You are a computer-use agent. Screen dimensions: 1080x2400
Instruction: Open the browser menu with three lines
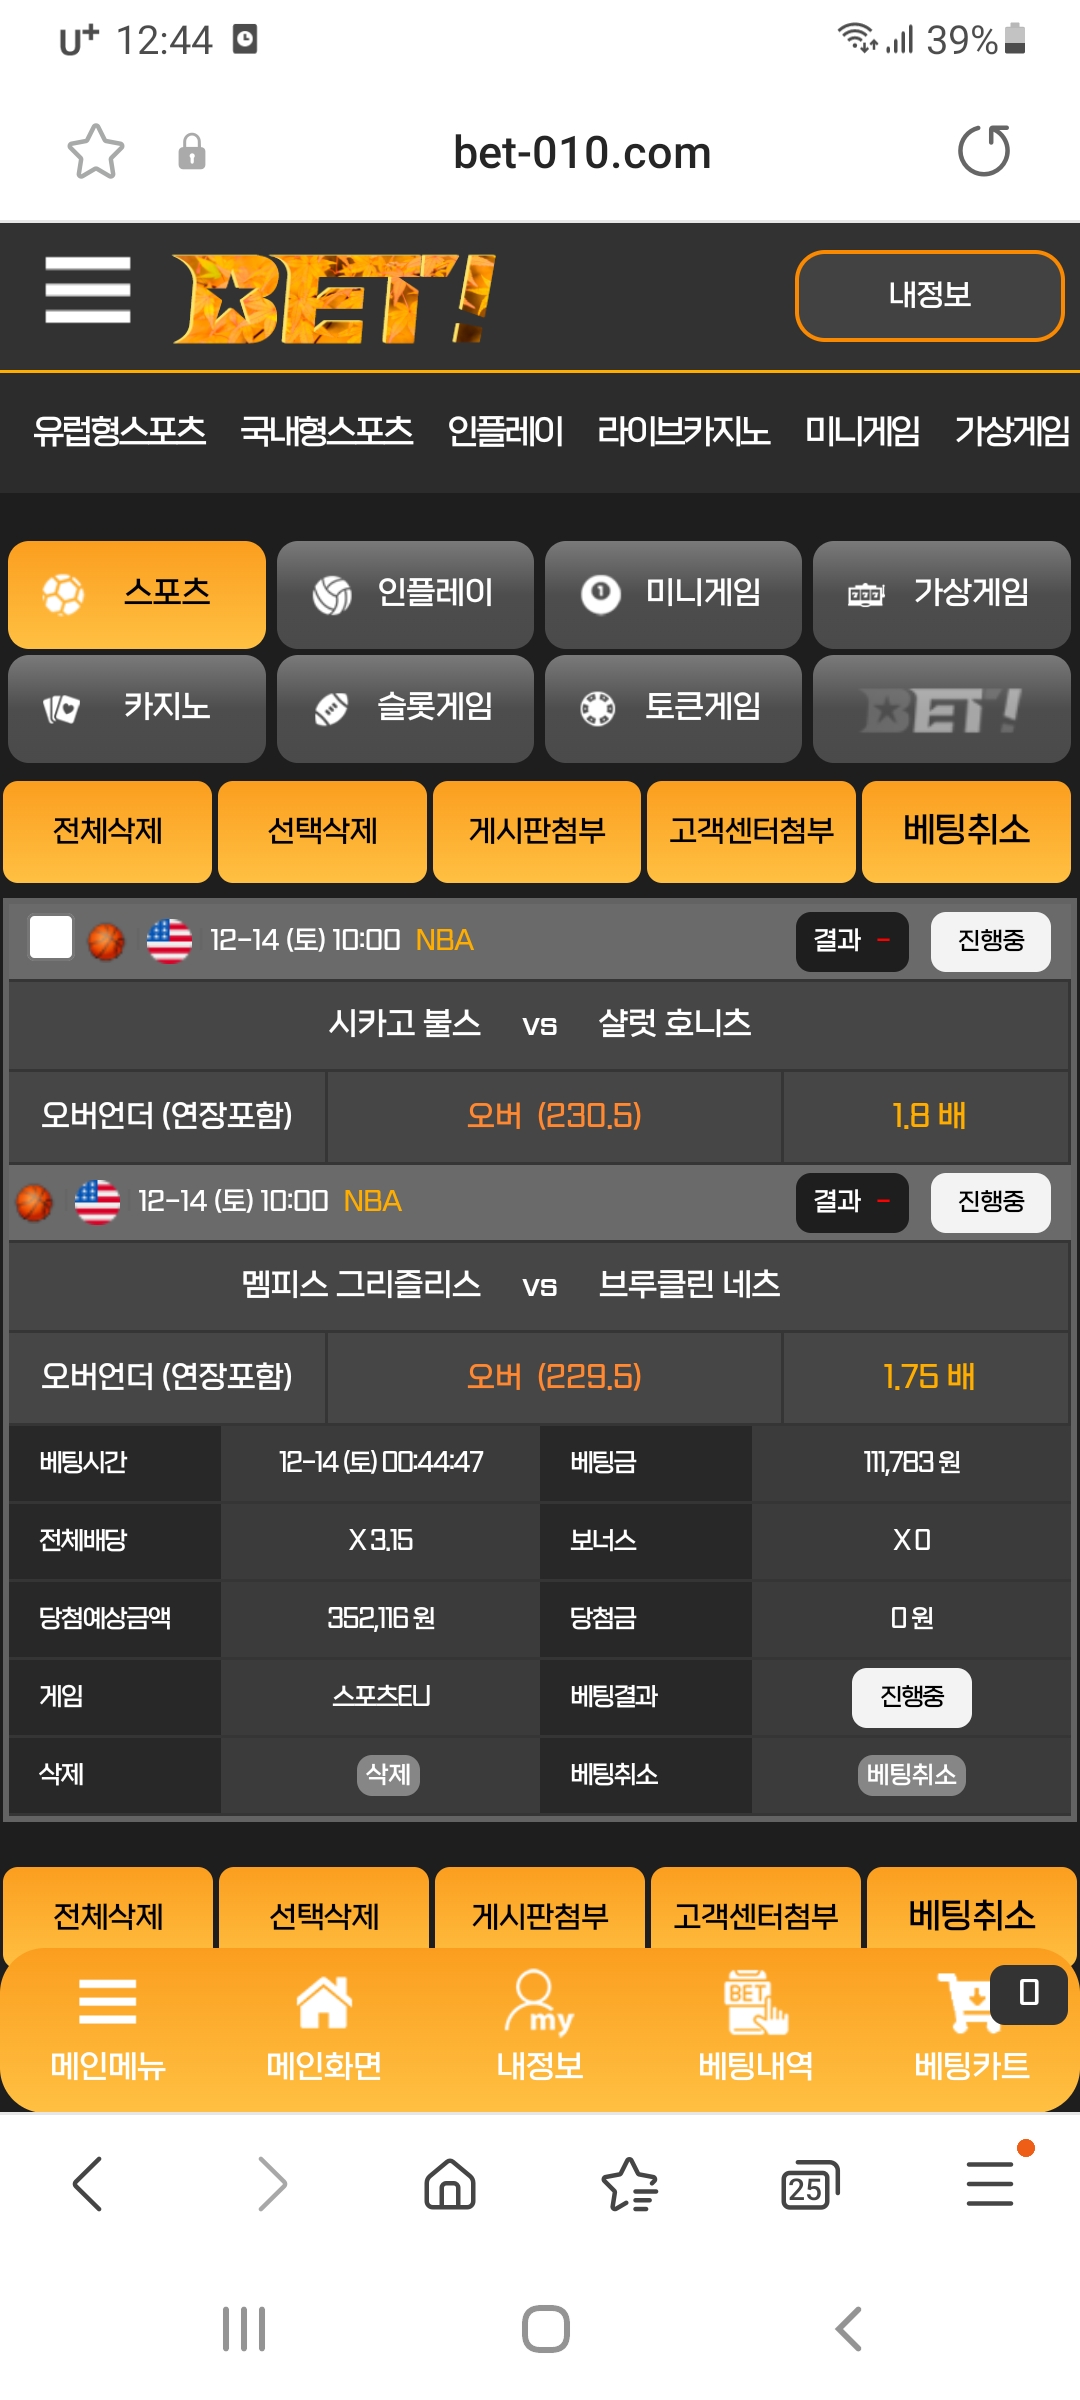(990, 2183)
